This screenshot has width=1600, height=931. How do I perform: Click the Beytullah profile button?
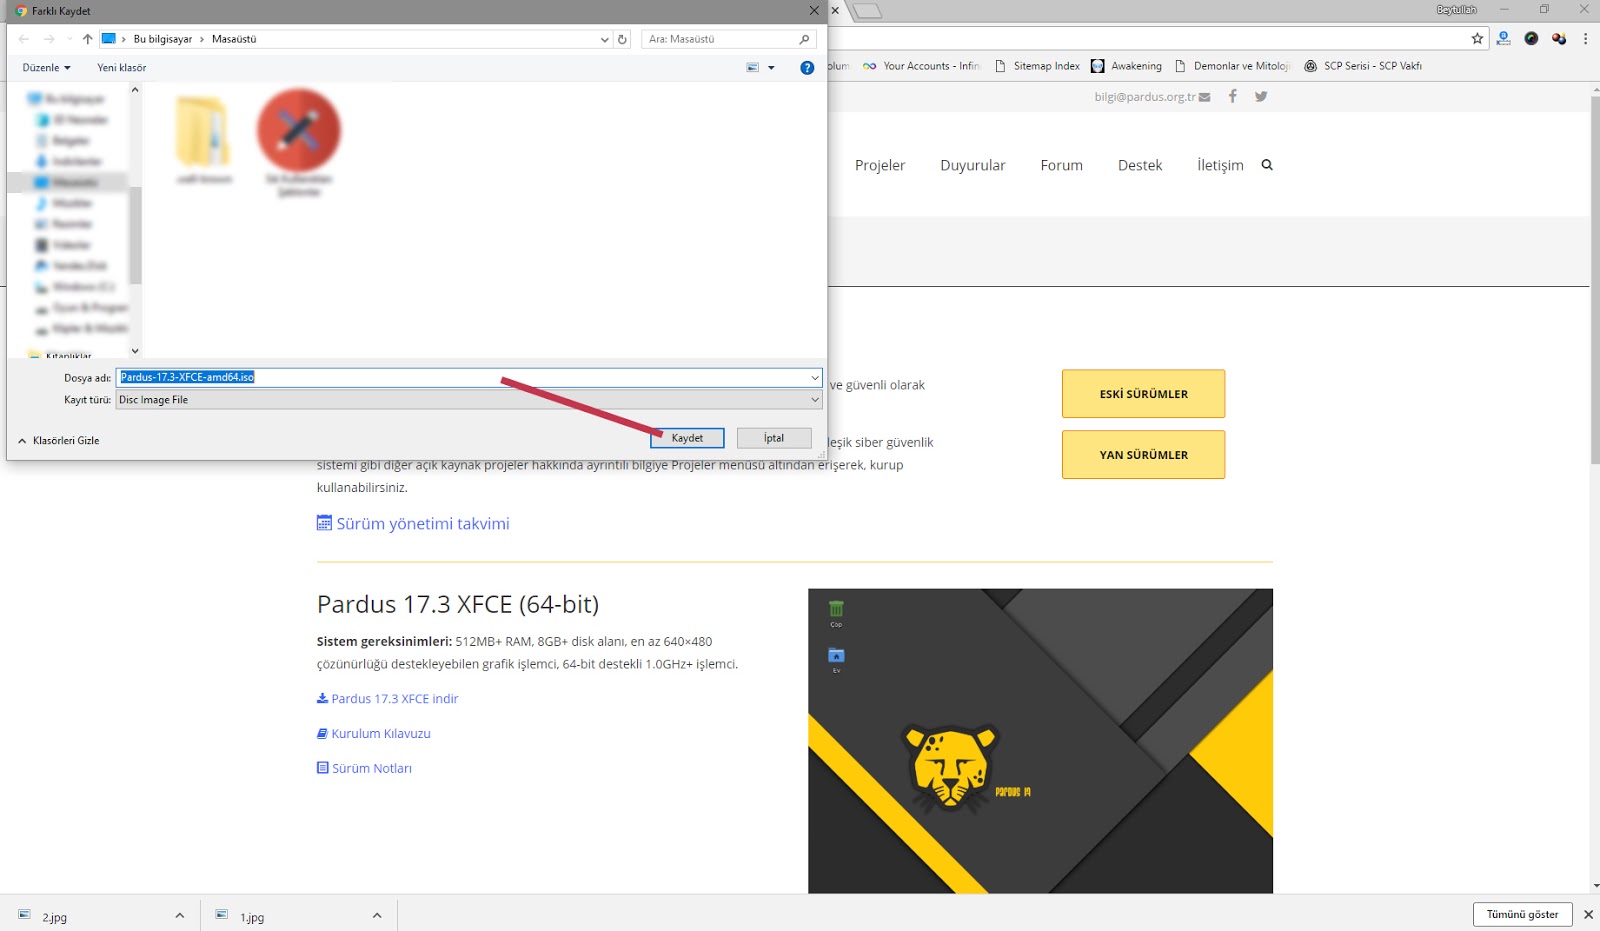(1456, 10)
